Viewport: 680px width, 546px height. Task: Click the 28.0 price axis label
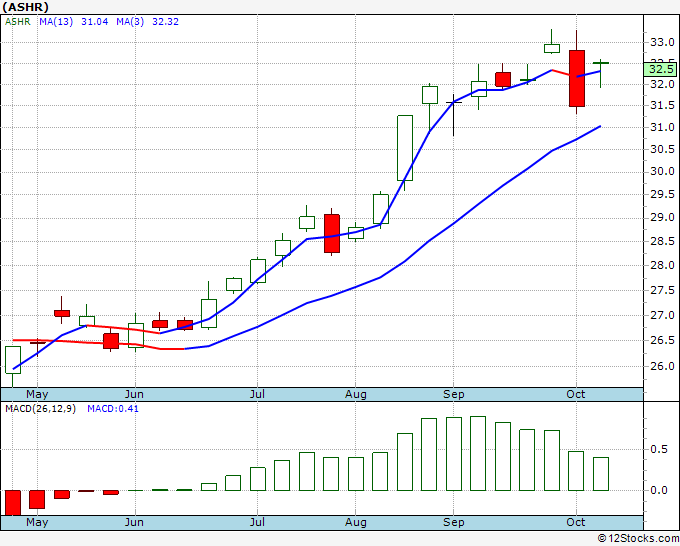point(662,265)
